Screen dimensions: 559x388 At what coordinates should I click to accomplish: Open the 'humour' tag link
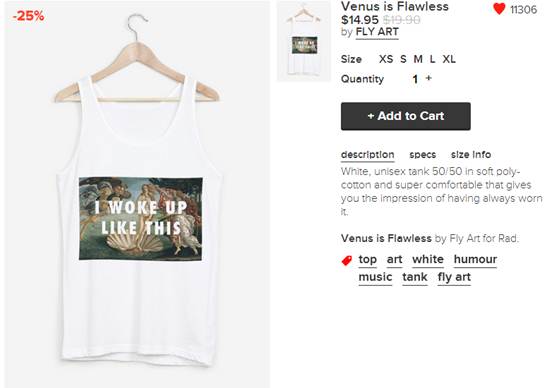pos(475,259)
